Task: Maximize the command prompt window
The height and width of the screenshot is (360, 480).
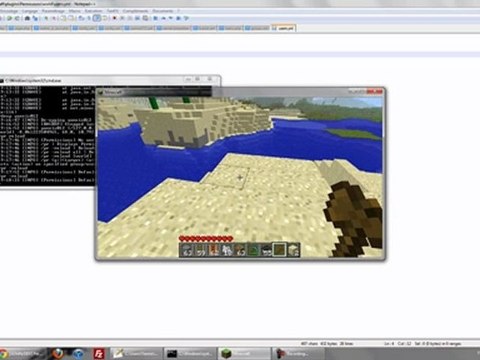Action: point(198,79)
